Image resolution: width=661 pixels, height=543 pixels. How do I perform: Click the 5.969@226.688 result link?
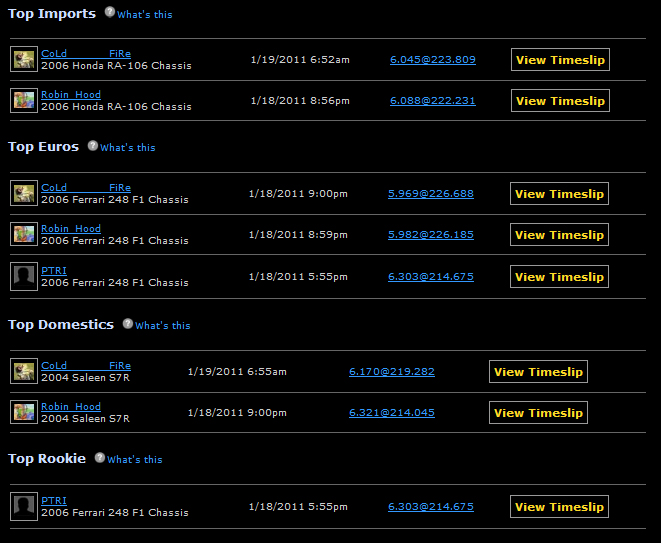point(430,194)
